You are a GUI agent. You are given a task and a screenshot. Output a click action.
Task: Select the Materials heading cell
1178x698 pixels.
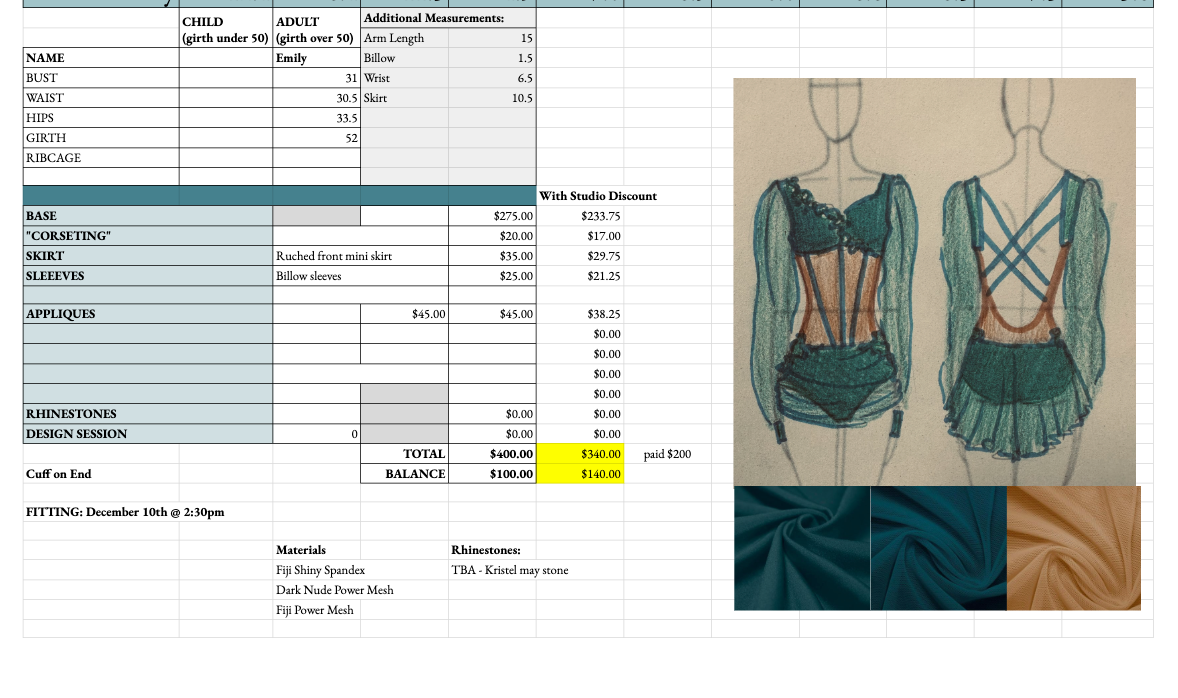(x=316, y=550)
